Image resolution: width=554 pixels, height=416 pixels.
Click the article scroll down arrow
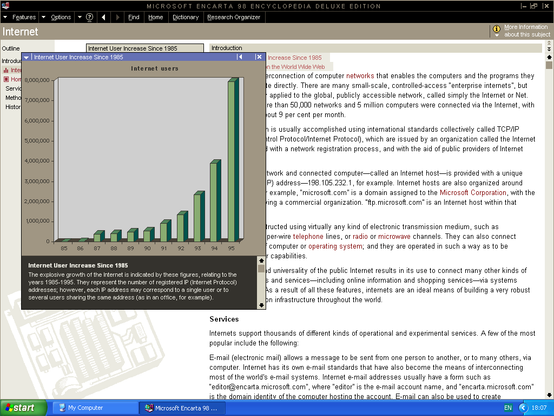[549, 395]
